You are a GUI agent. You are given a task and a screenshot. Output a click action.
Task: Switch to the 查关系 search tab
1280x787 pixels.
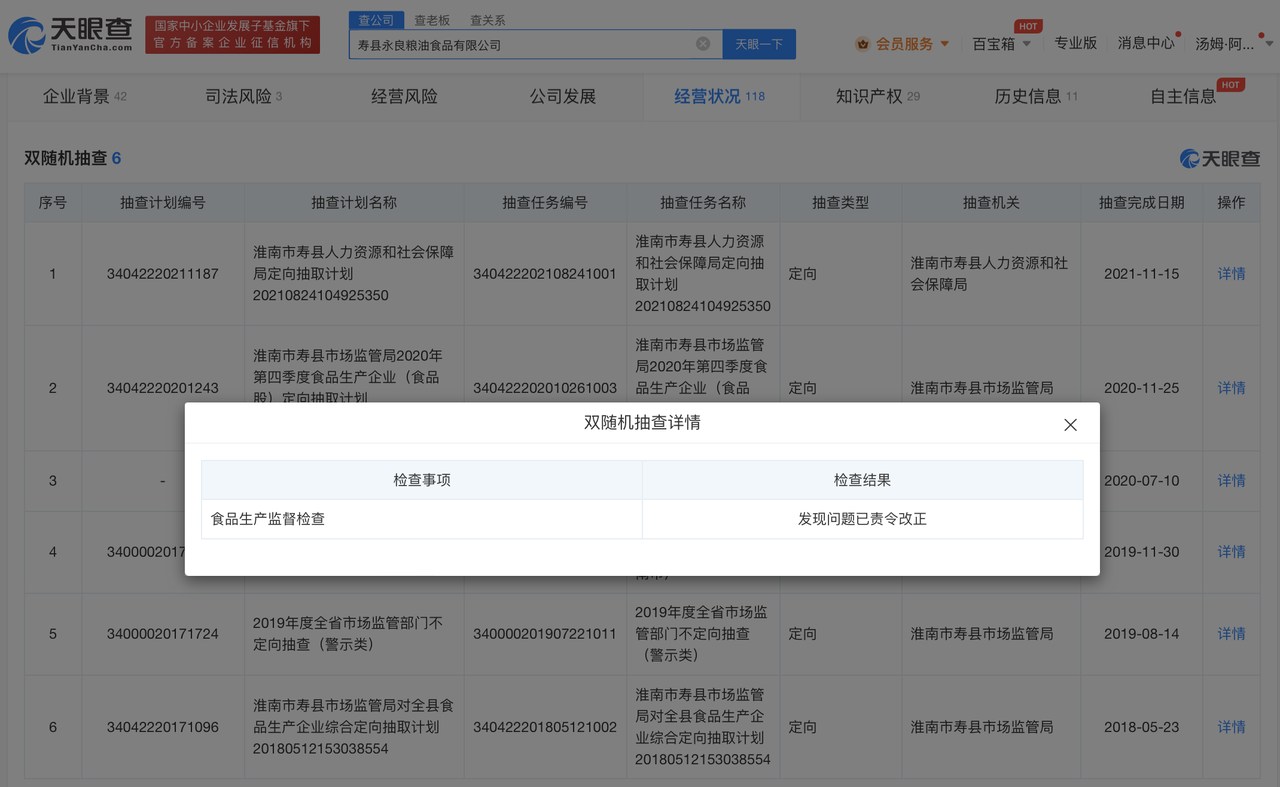pos(487,20)
